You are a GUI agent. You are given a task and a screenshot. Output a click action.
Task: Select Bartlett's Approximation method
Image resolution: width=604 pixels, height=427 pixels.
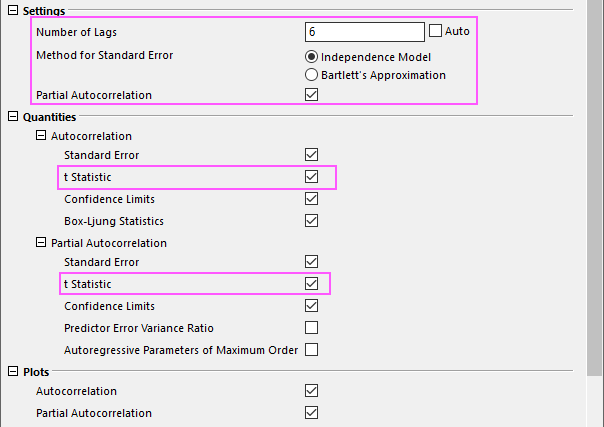pyautogui.click(x=311, y=75)
